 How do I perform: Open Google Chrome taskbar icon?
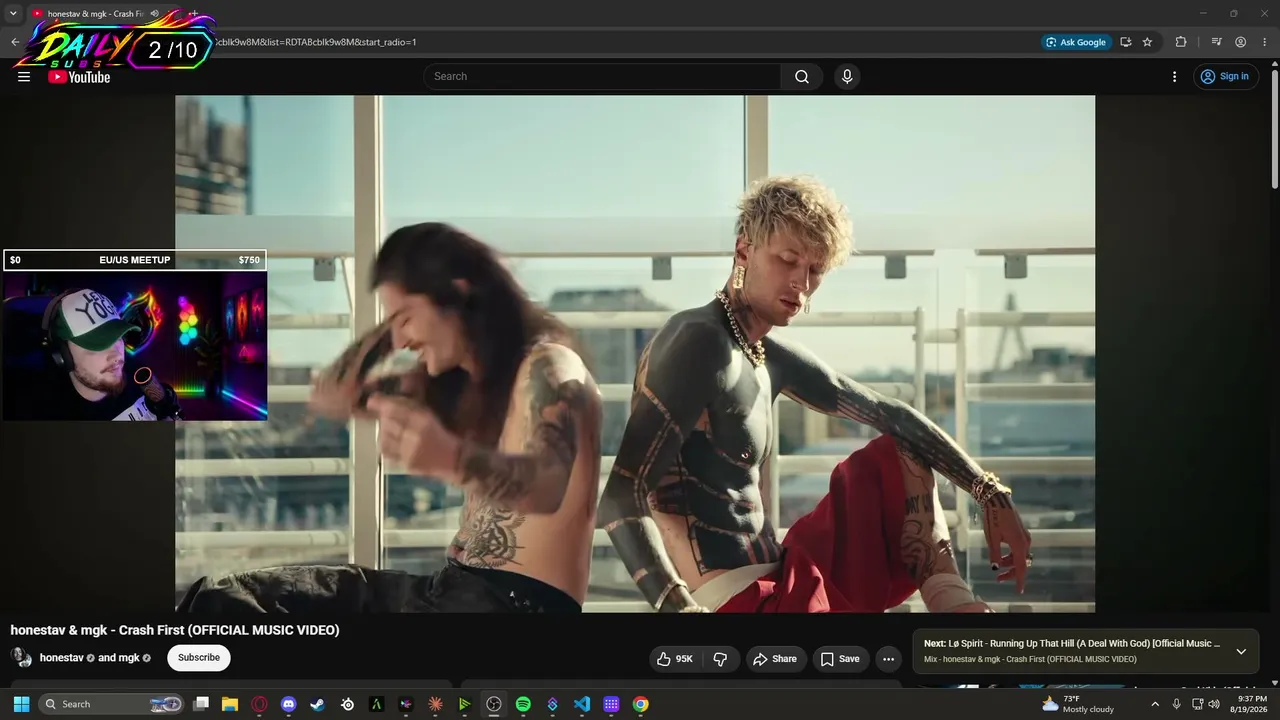pos(640,704)
